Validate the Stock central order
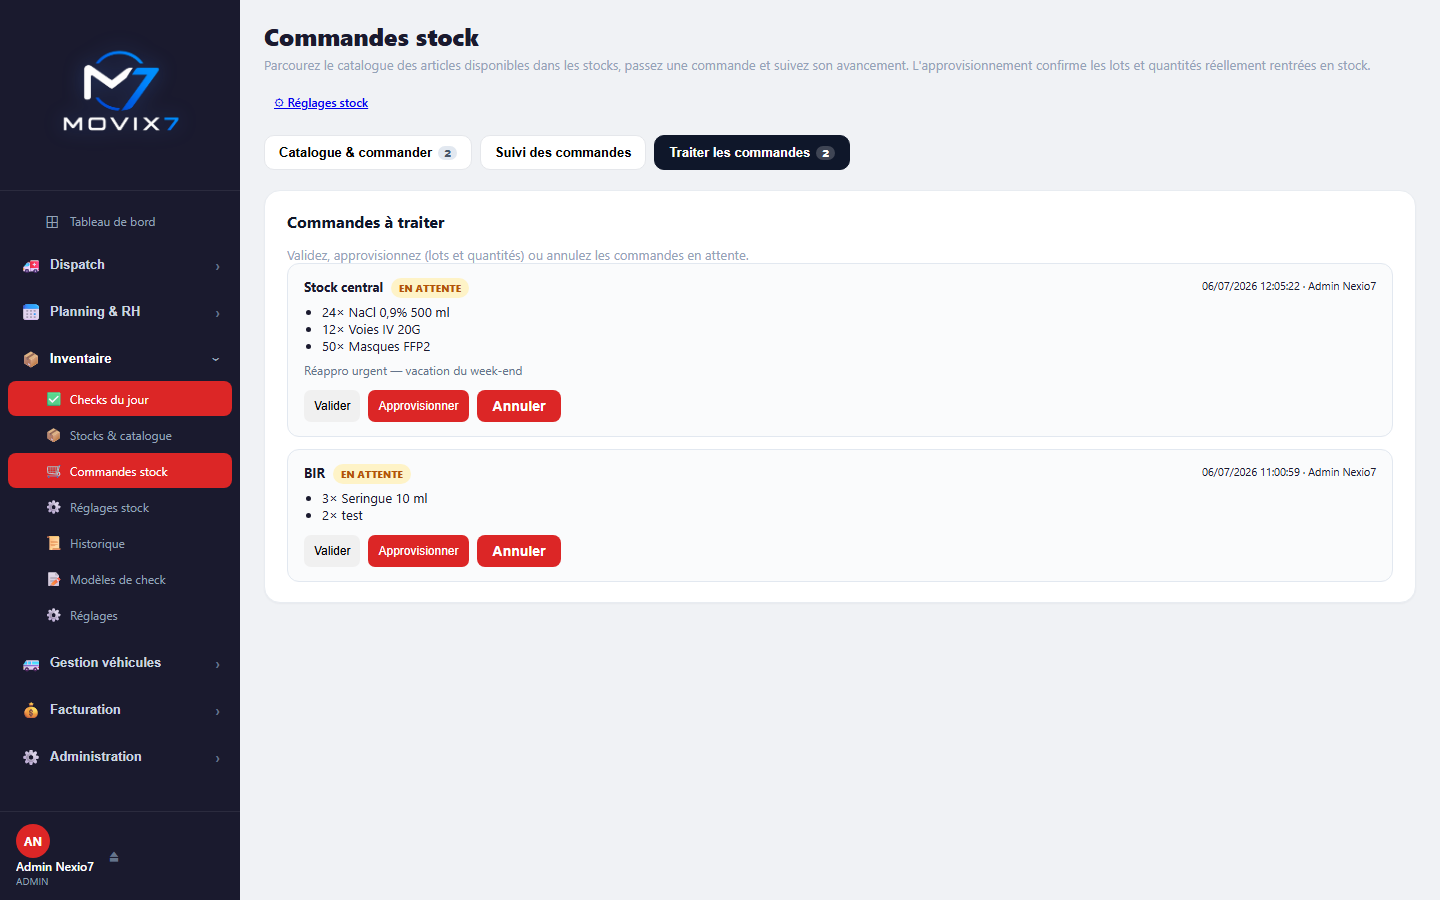Screen dimensions: 1440x900 [x=332, y=406]
